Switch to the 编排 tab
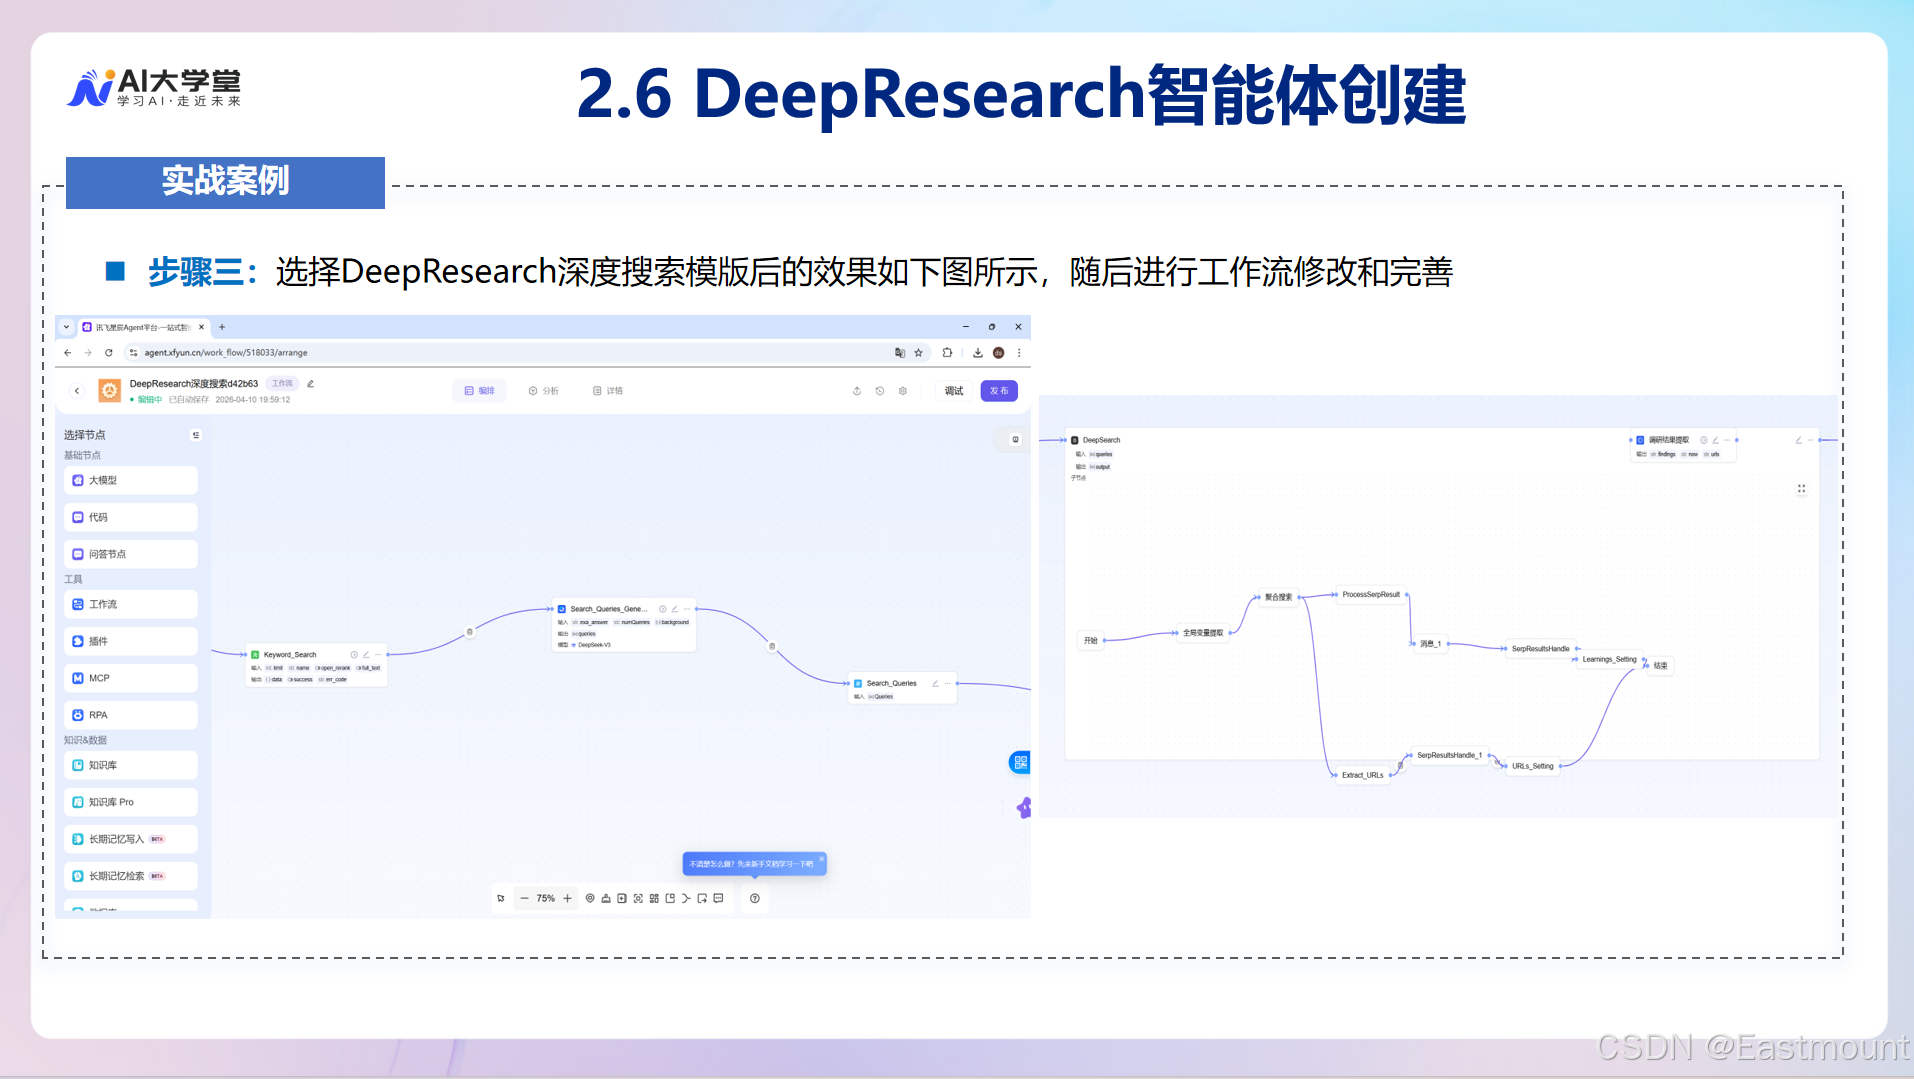1914x1079 pixels. (x=480, y=391)
